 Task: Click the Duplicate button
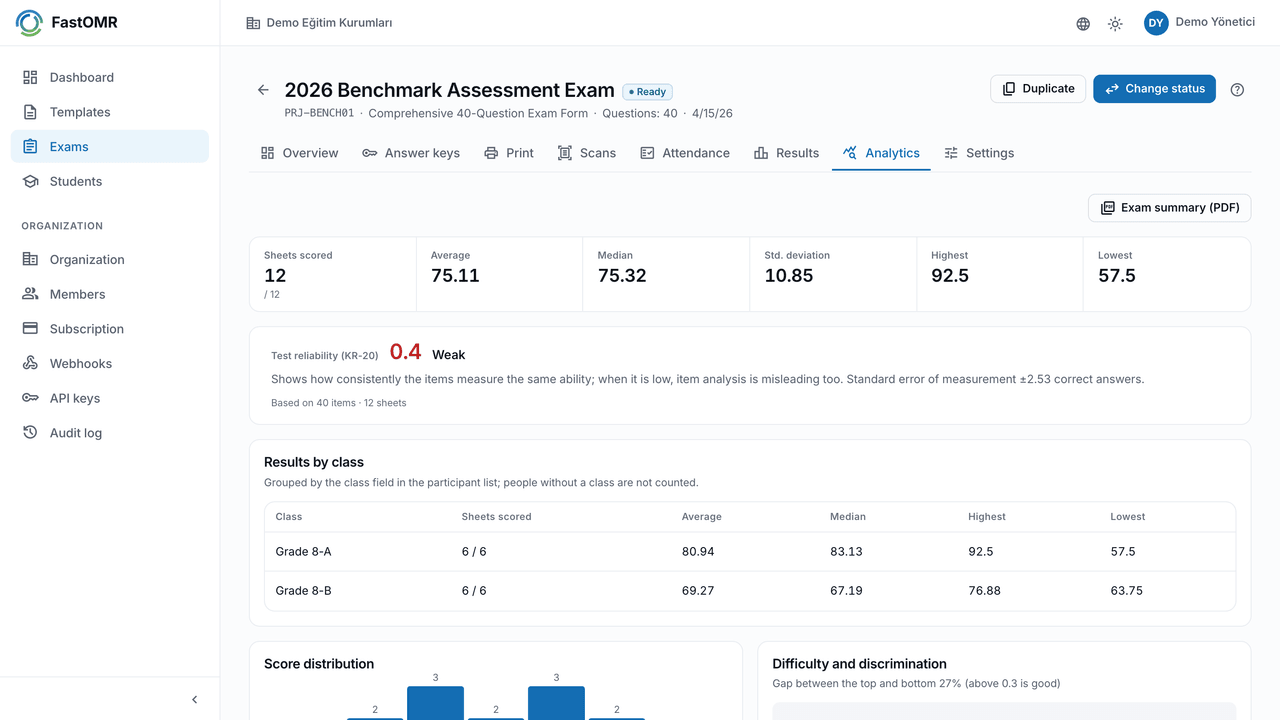click(x=1038, y=89)
